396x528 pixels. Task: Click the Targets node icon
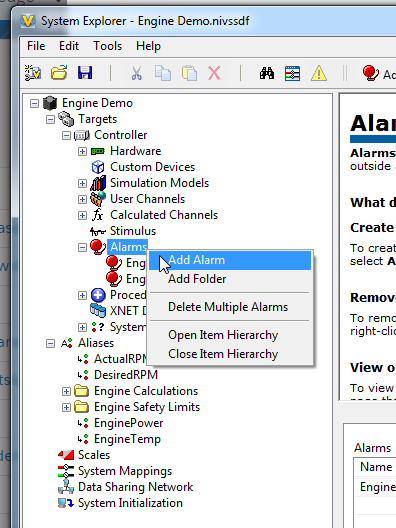point(66,119)
